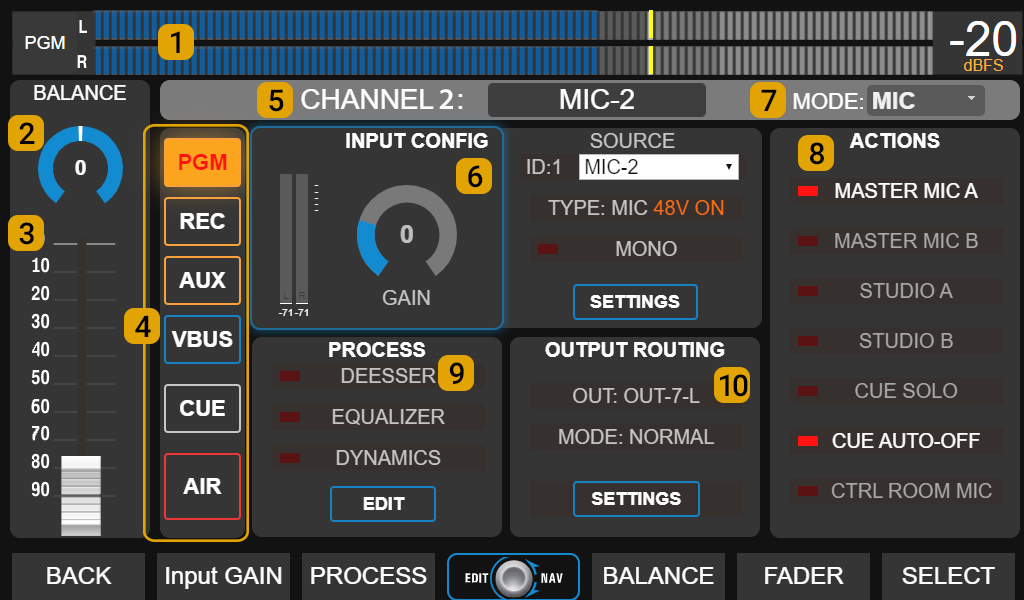Screen dimensions: 1024x600
Task: Click the SELECT bottom button
Action: click(948, 576)
